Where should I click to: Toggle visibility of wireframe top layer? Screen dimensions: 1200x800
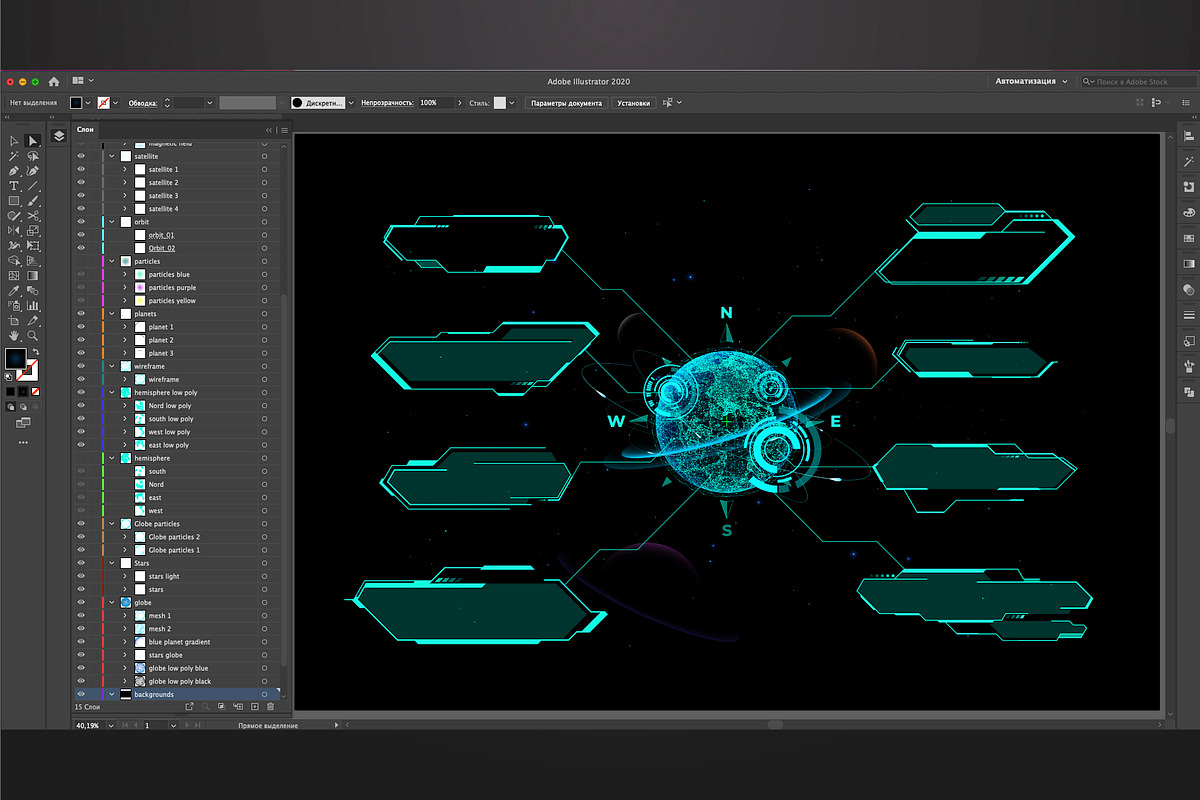[81, 366]
